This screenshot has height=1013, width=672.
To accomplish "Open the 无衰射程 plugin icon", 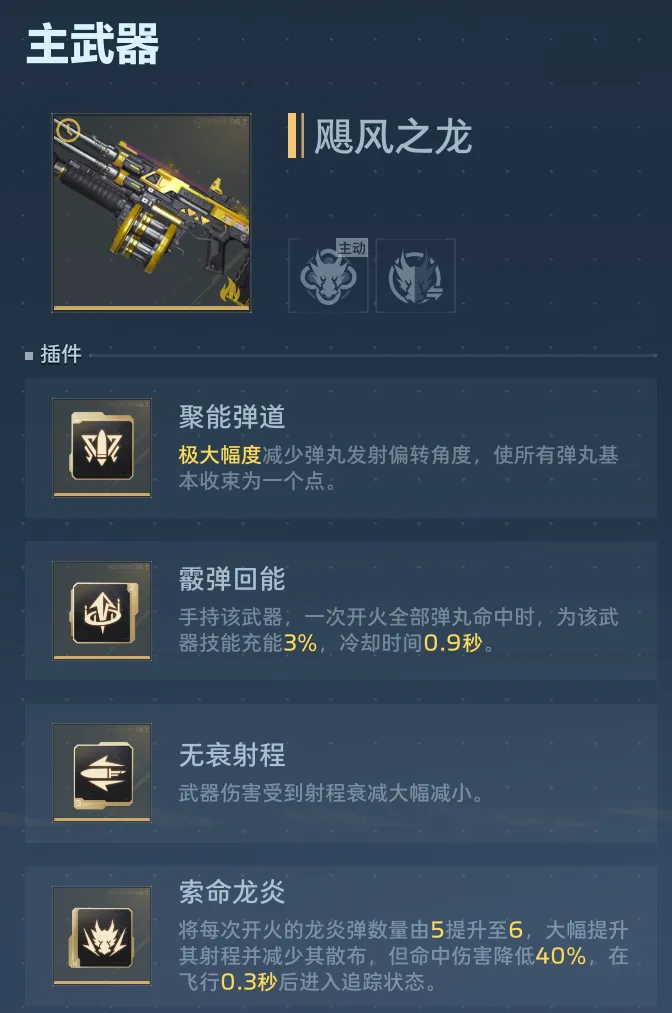I will (102, 773).
